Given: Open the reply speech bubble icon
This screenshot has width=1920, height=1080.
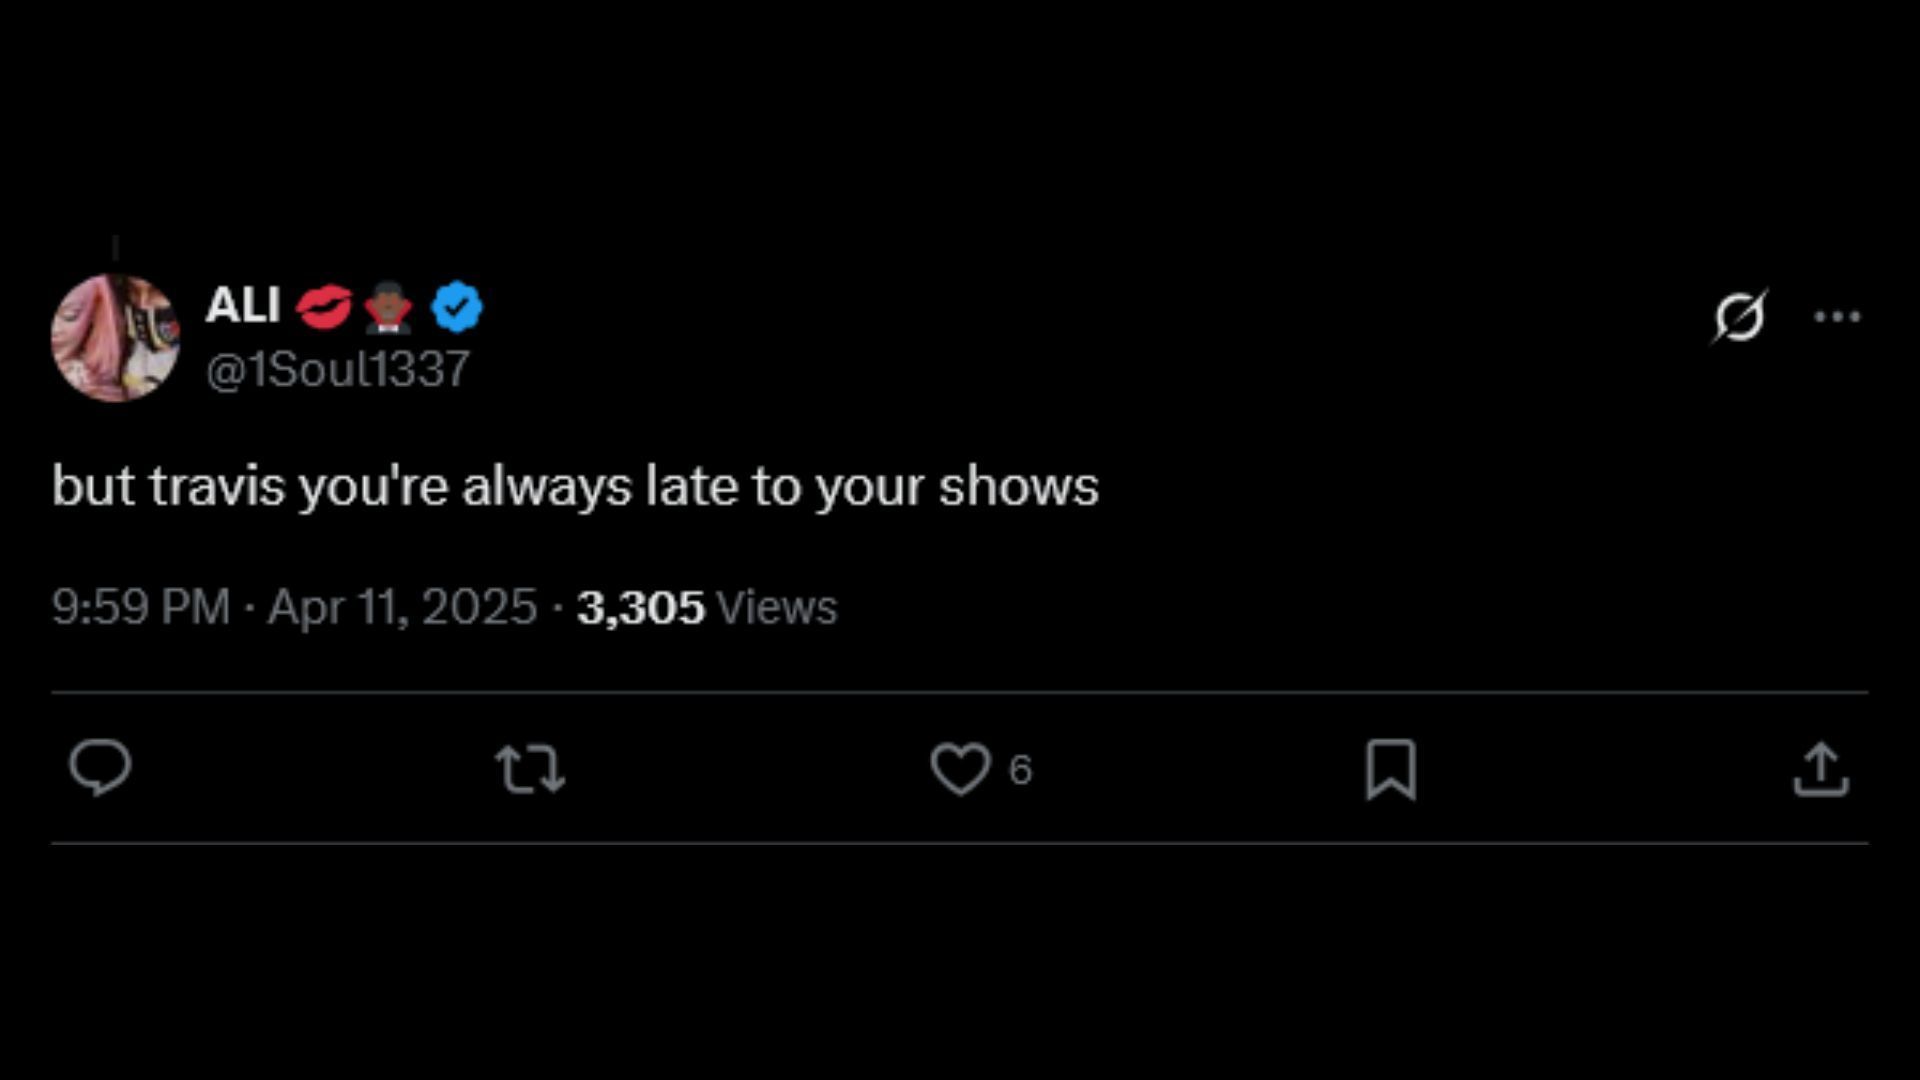Looking at the screenshot, I should point(100,768).
